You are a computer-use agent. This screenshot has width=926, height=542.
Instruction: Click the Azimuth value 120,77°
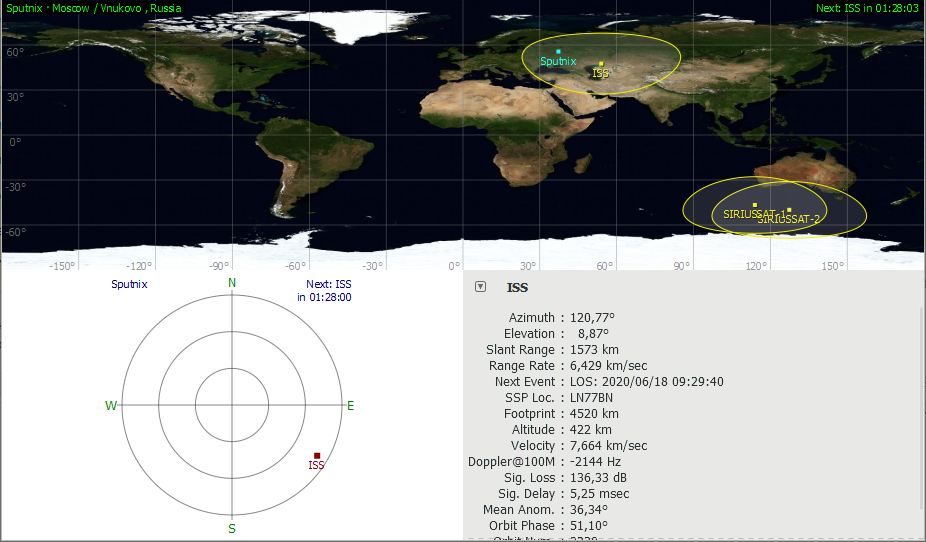coord(592,318)
